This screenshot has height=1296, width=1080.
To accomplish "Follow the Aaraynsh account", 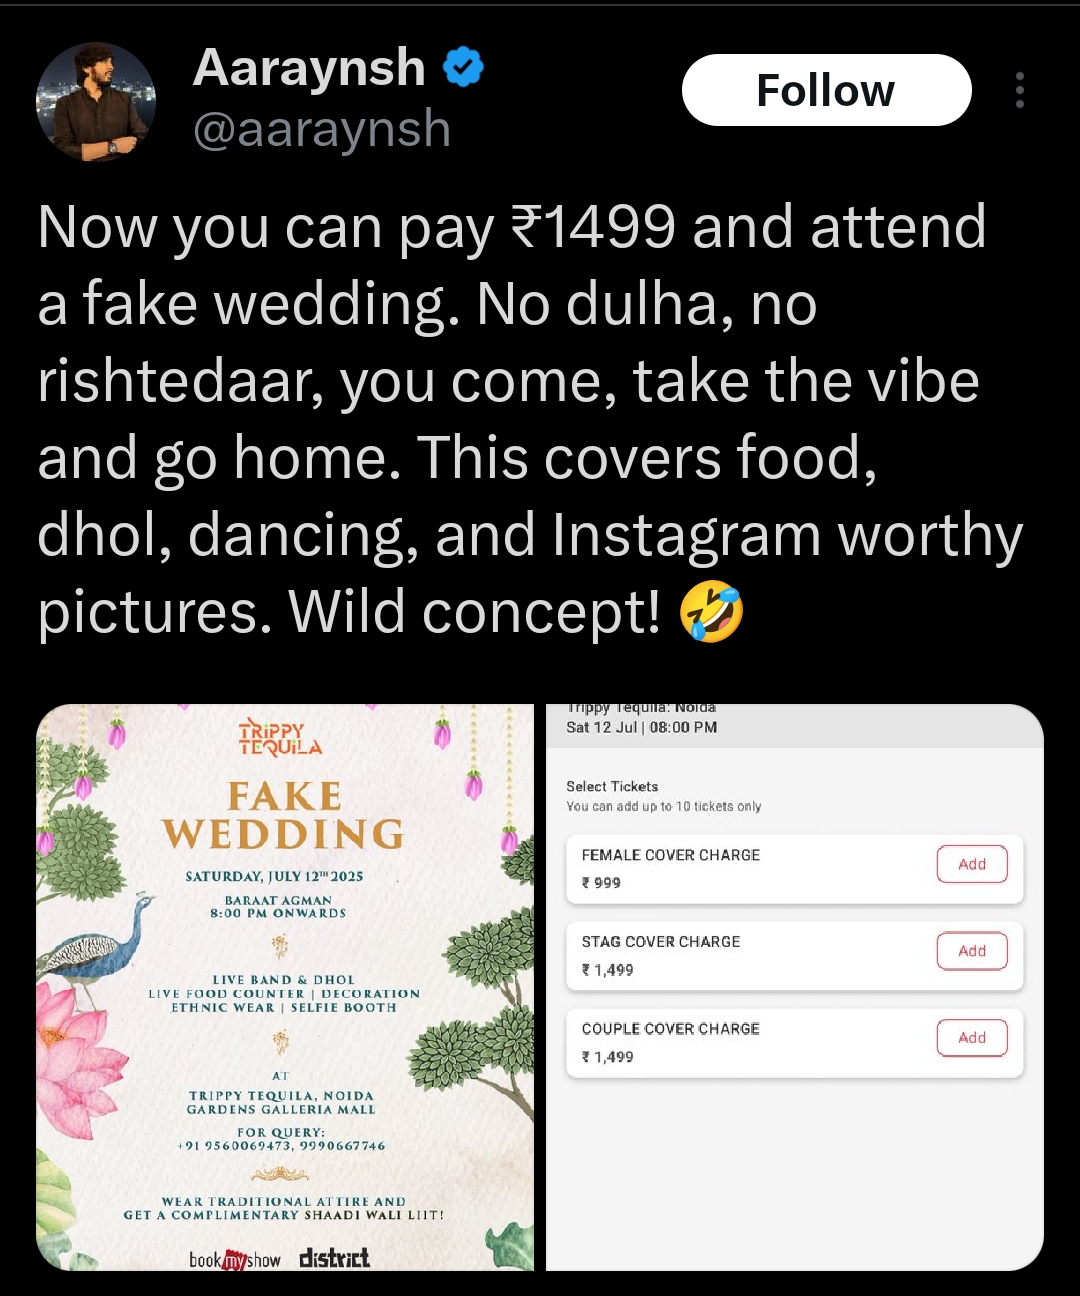I will 826,90.
